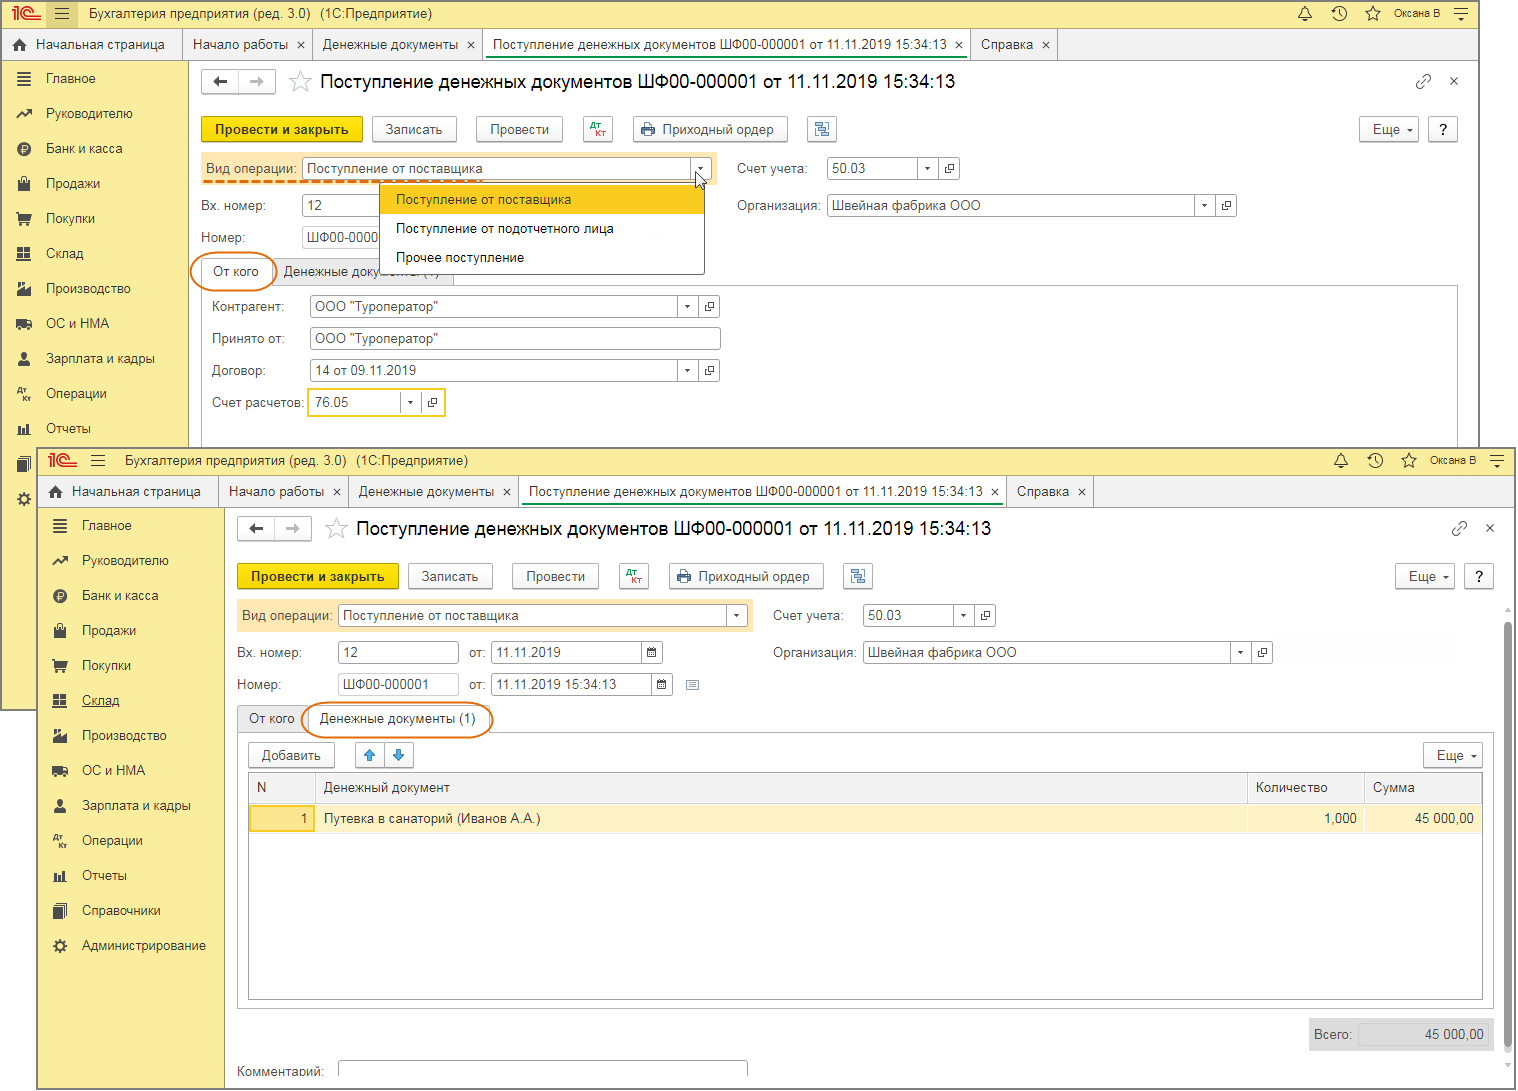Expand the Договор dropdown arrow
This screenshot has width=1518, height=1091.
click(x=687, y=371)
